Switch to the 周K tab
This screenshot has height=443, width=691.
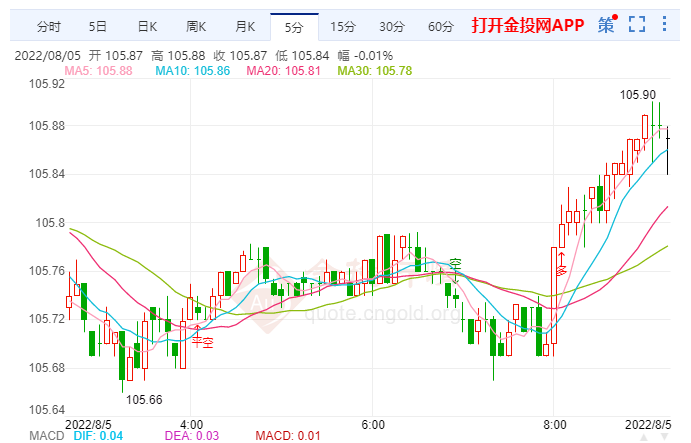(x=196, y=27)
